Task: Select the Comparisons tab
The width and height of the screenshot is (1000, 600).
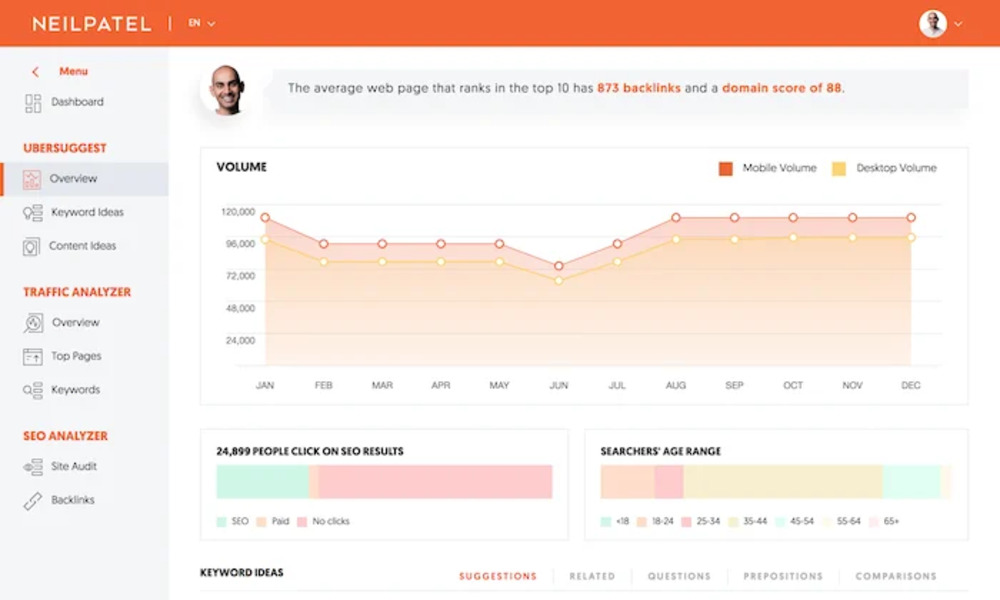Action: pos(895,576)
